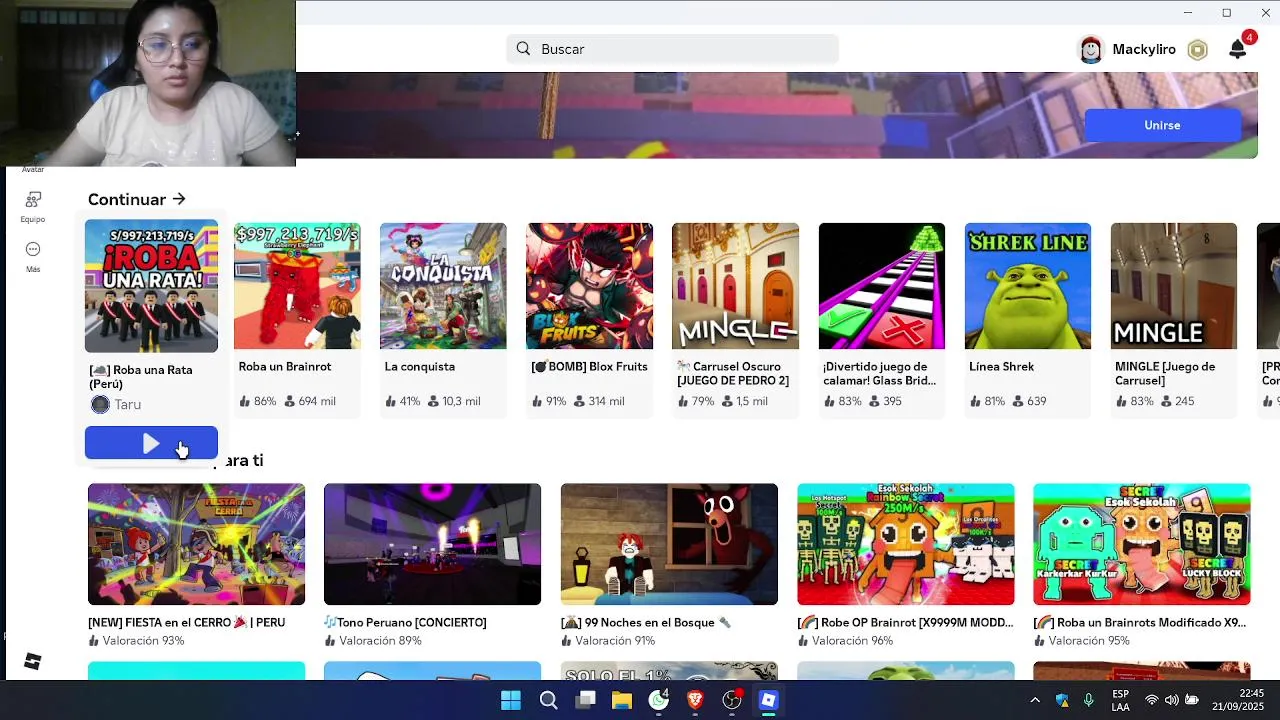
Task: Click 'Valoración 96%' rating text
Action: (x=852, y=641)
